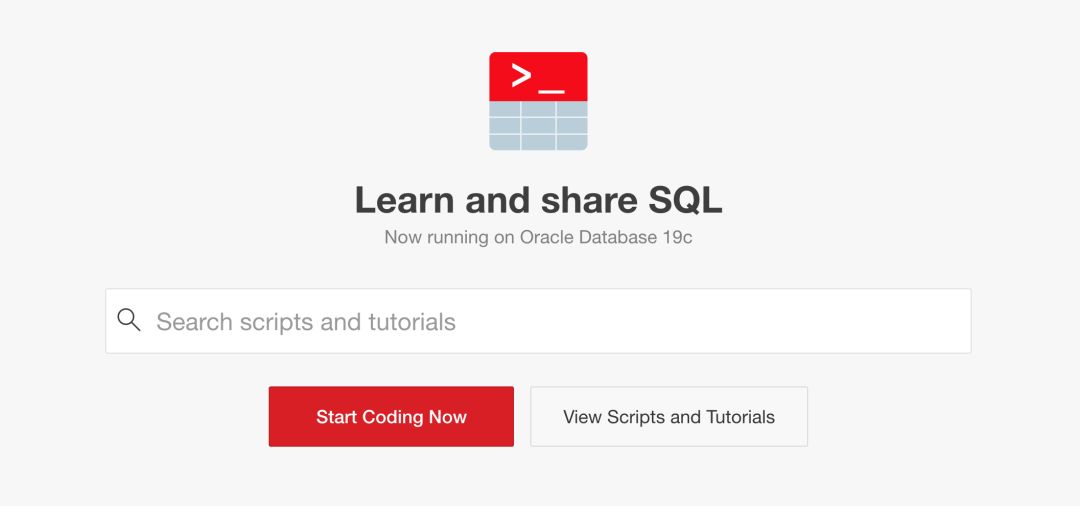Image resolution: width=1080 pixels, height=506 pixels.
Task: Click the "Learn and share SQL" heading
Action: tap(538, 200)
